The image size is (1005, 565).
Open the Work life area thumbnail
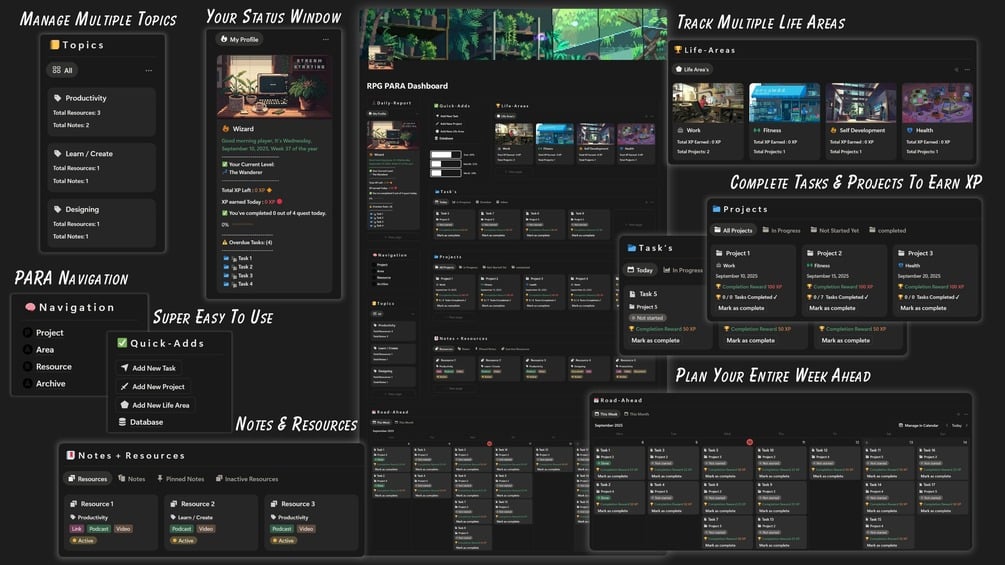pyautogui.click(x=708, y=102)
